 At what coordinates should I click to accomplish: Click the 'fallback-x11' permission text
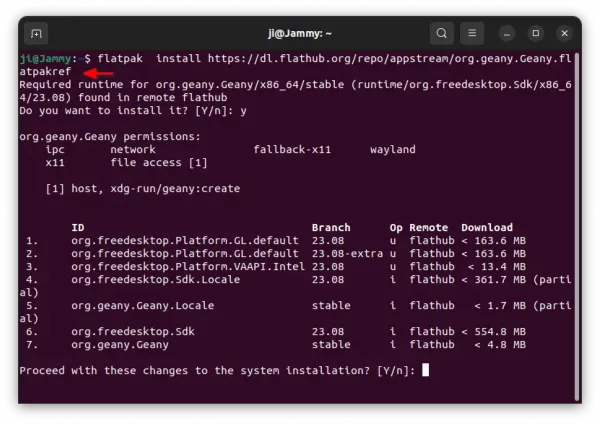click(292, 150)
